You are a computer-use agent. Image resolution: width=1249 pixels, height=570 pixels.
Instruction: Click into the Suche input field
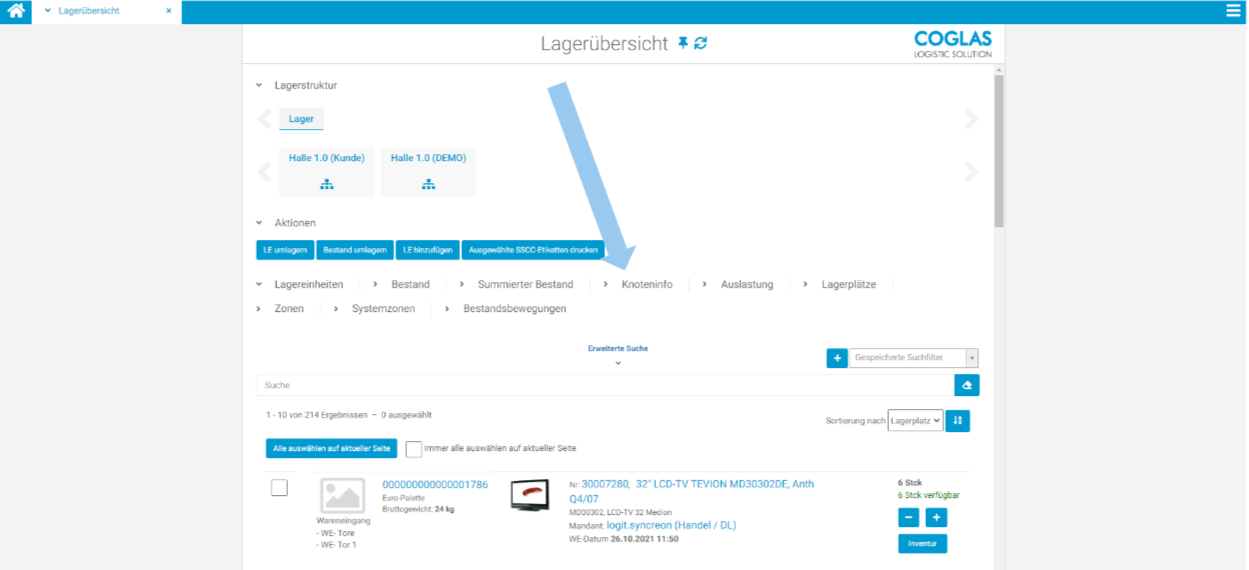click(600, 385)
